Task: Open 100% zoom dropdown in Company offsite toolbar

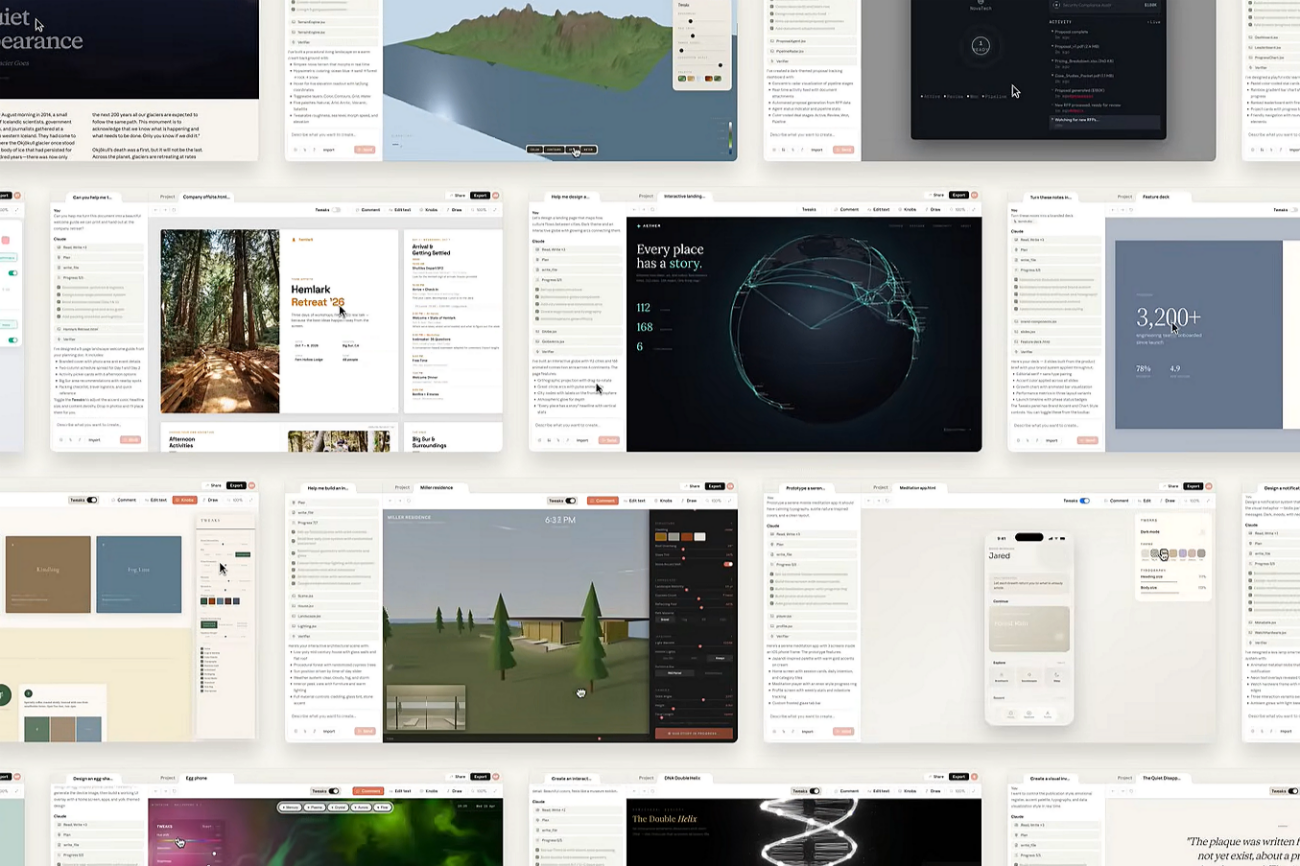Action: (482, 210)
